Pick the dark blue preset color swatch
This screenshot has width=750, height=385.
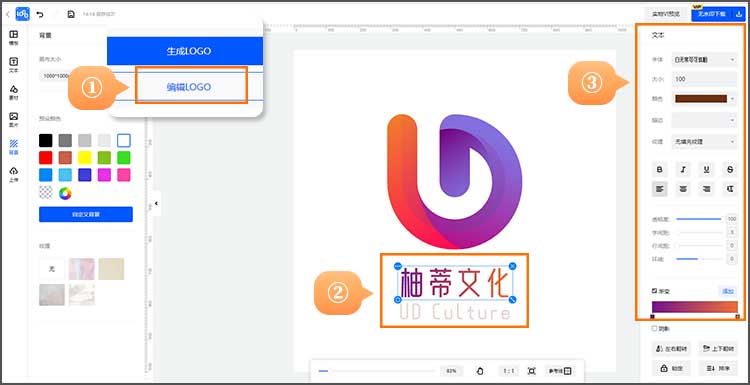click(85, 175)
